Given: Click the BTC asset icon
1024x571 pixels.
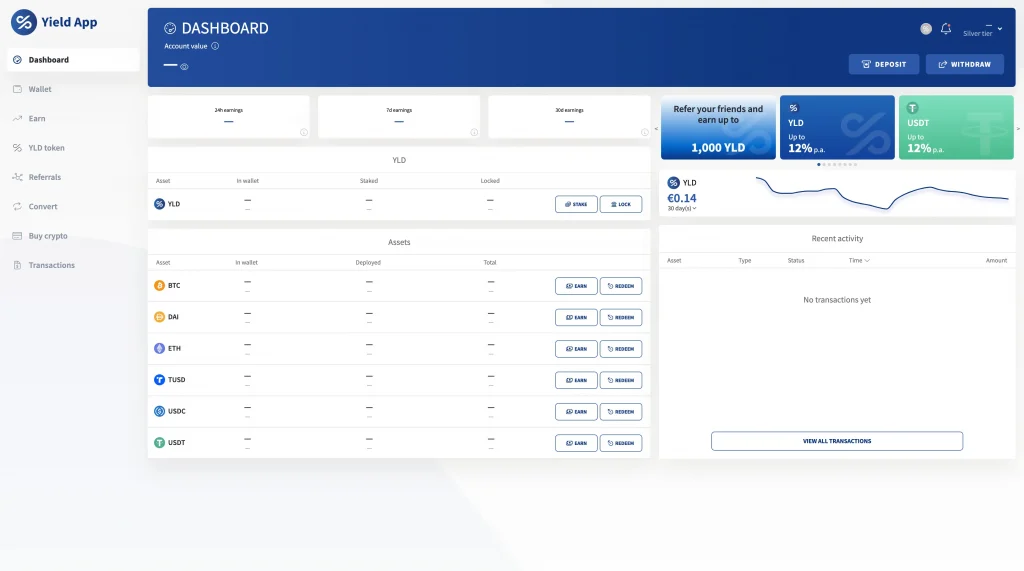Looking at the screenshot, I should point(159,286).
